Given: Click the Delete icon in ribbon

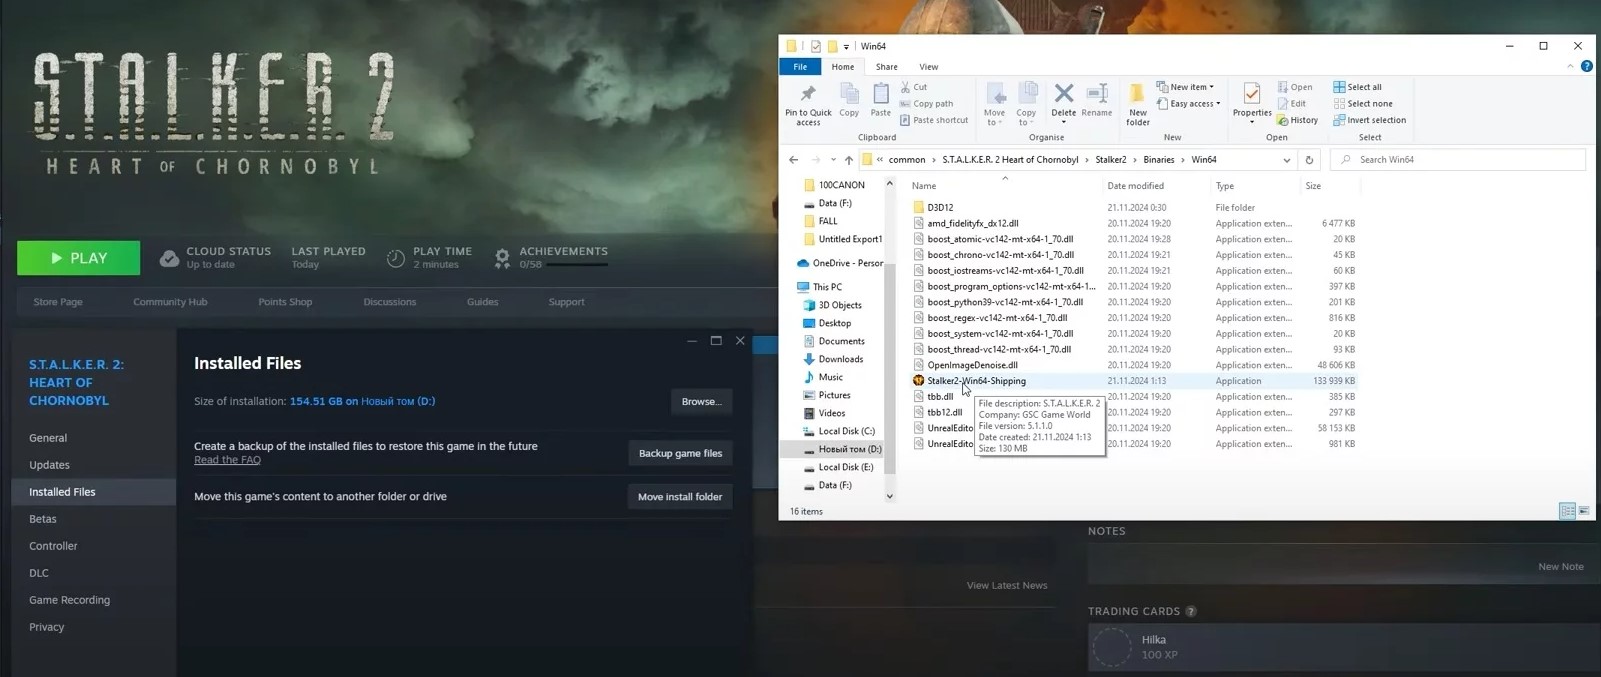Looking at the screenshot, I should coord(1063,95).
